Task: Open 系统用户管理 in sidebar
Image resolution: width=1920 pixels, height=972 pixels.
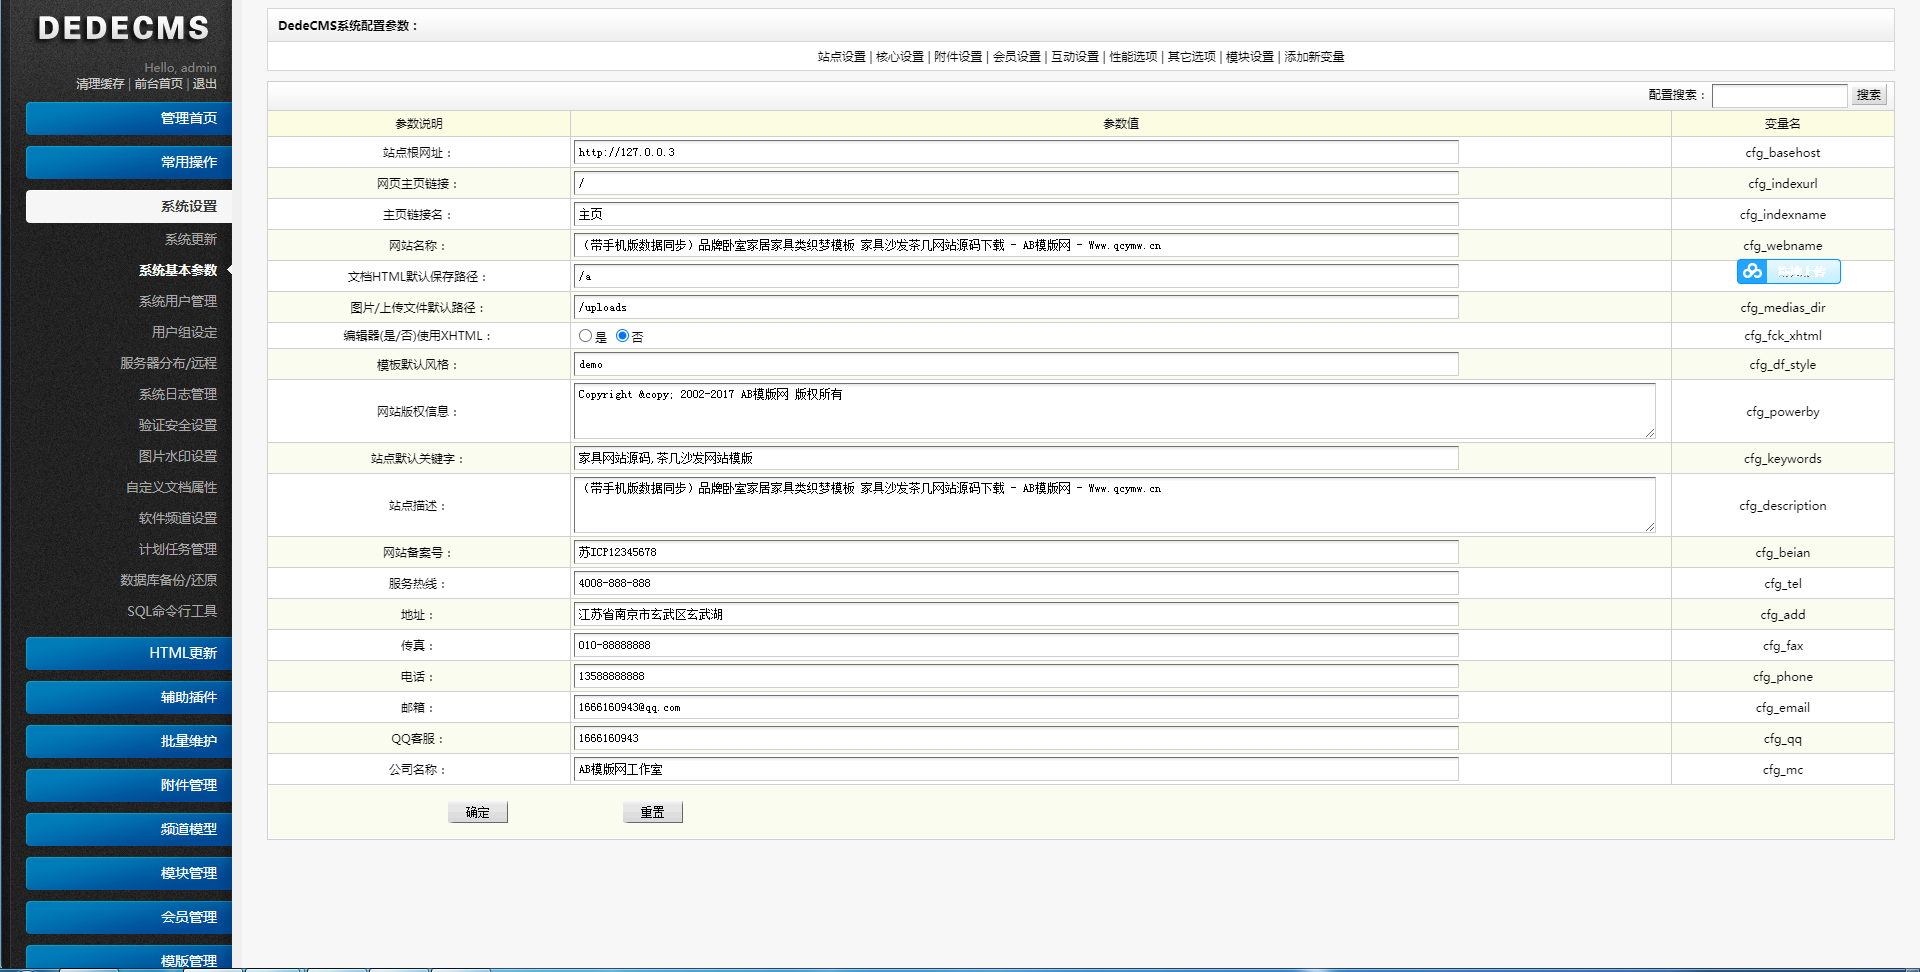Action: pos(178,301)
